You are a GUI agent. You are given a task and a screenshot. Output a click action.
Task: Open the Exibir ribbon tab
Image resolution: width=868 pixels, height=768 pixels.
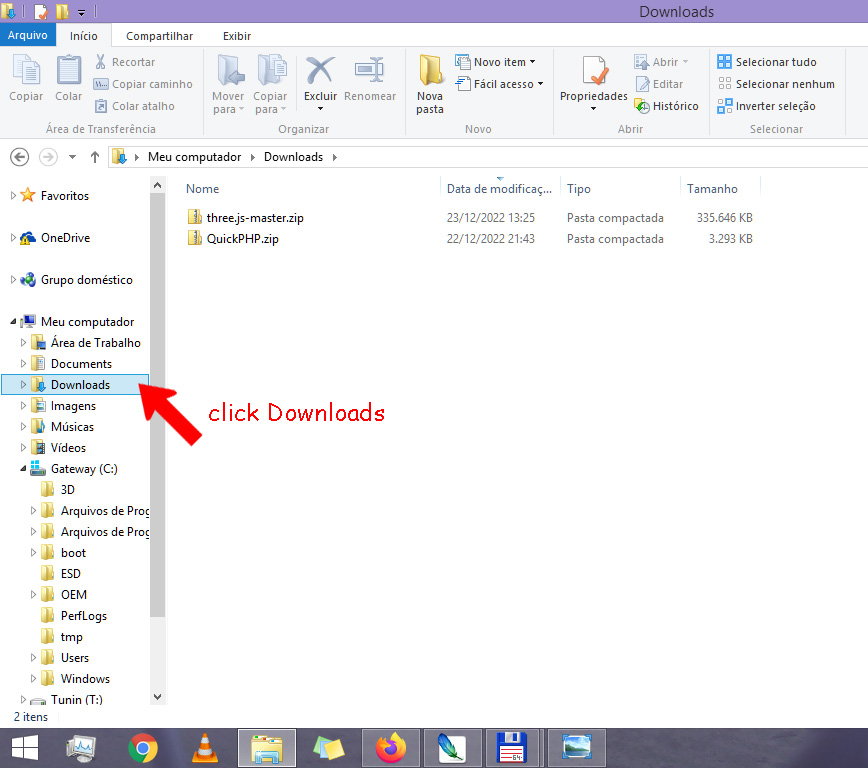point(237,36)
